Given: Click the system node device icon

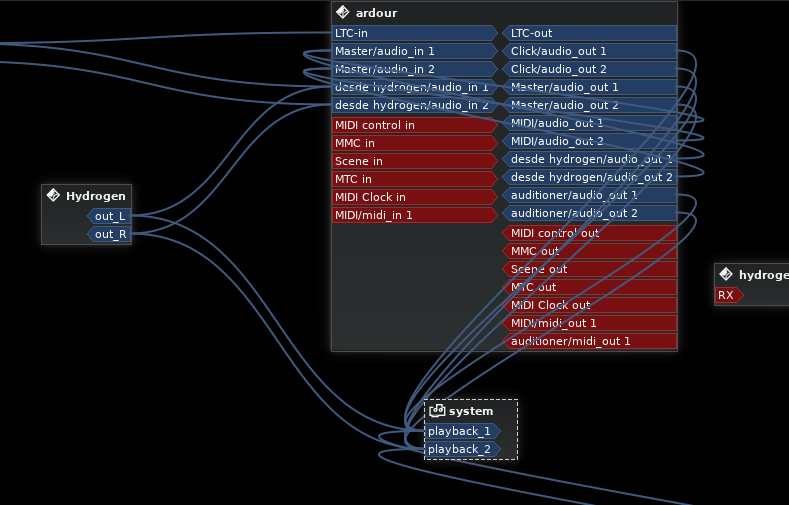Looking at the screenshot, I should [436, 411].
